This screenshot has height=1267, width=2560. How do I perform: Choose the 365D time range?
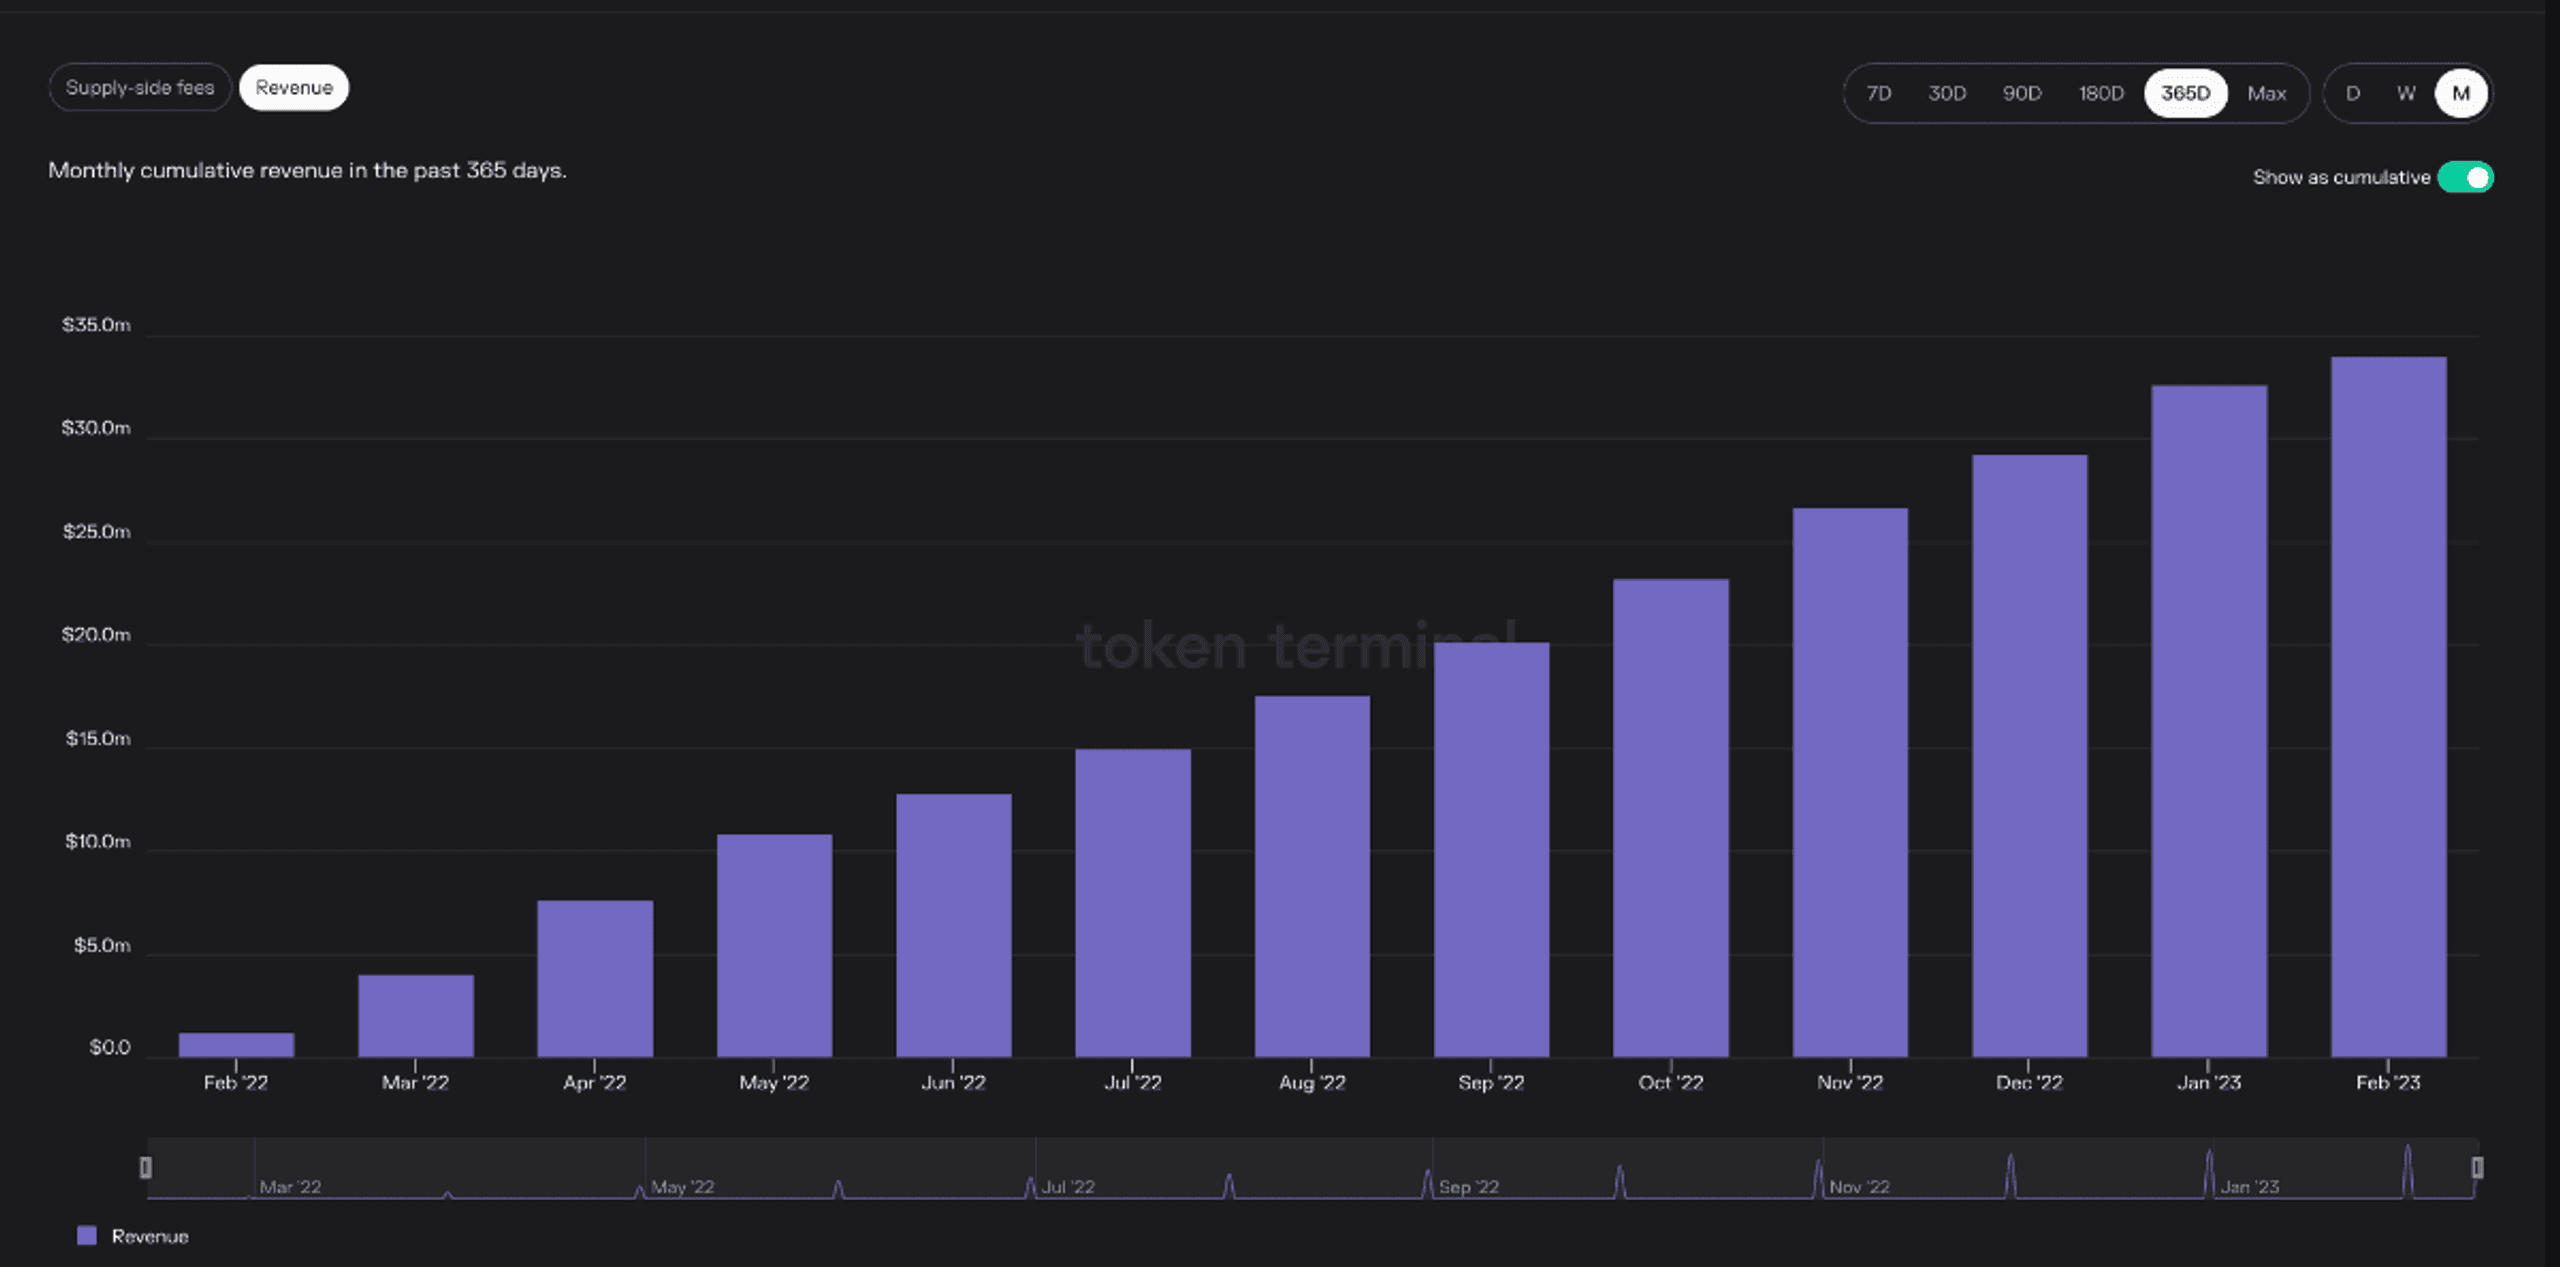[x=2185, y=94]
